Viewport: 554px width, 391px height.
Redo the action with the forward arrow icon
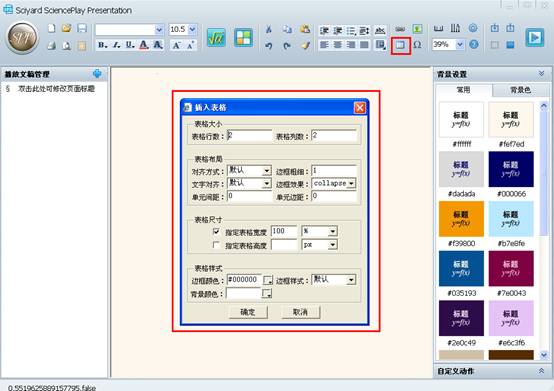[287, 46]
